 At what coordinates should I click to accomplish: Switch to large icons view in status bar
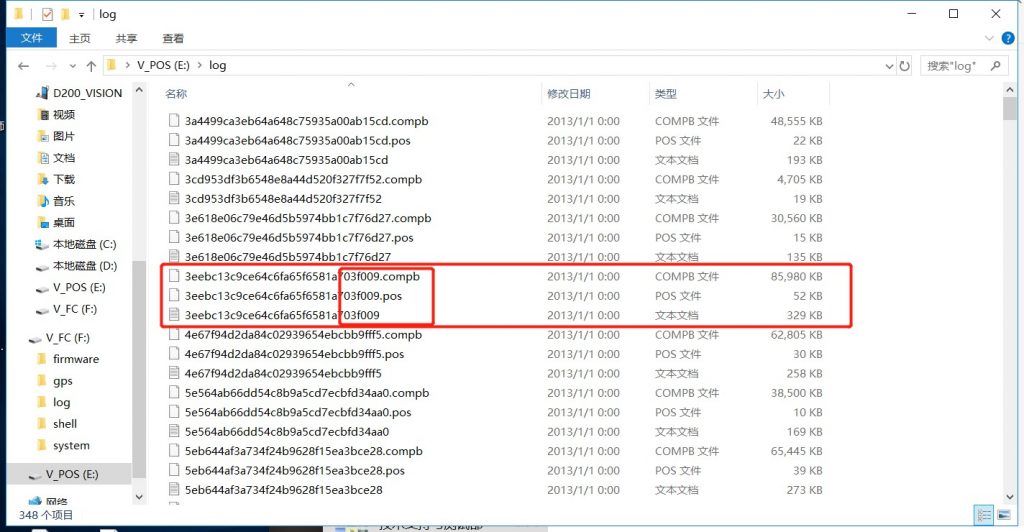point(1003,515)
